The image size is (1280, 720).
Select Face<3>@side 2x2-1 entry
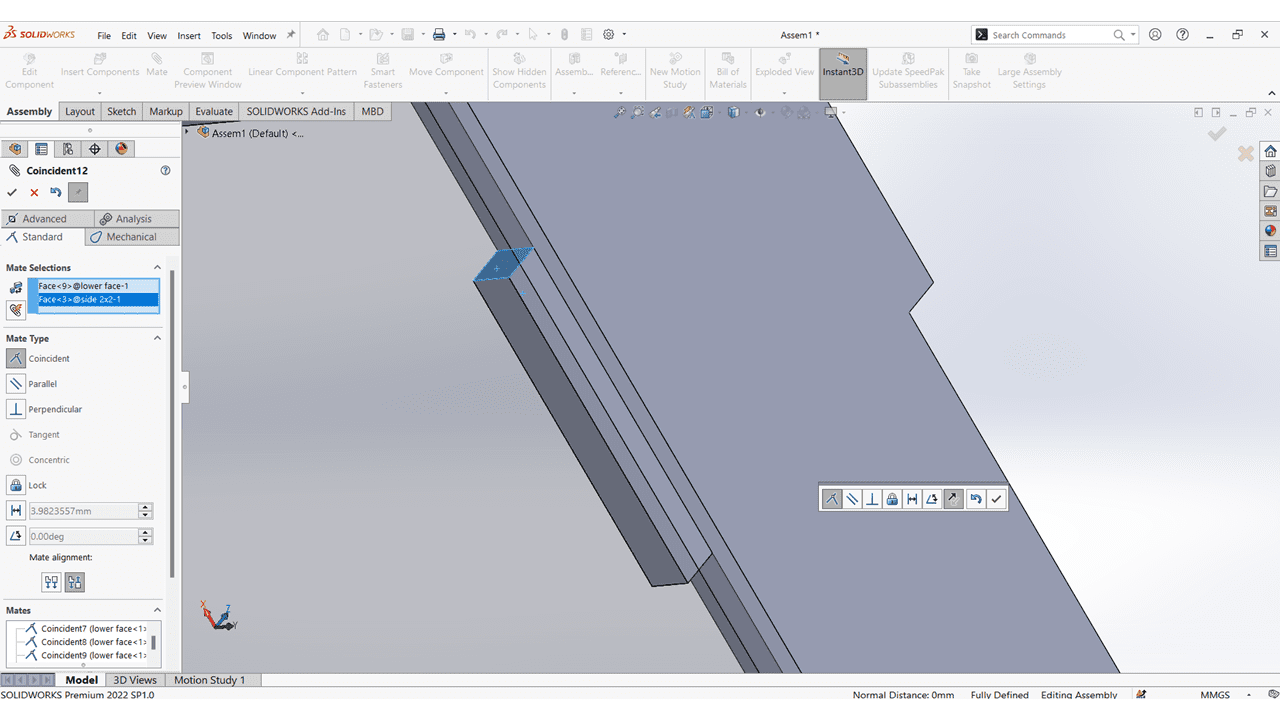[x=97, y=299]
